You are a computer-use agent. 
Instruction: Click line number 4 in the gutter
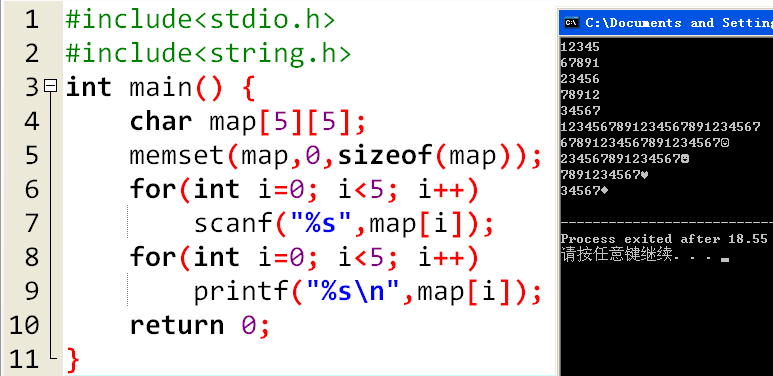click(32, 121)
